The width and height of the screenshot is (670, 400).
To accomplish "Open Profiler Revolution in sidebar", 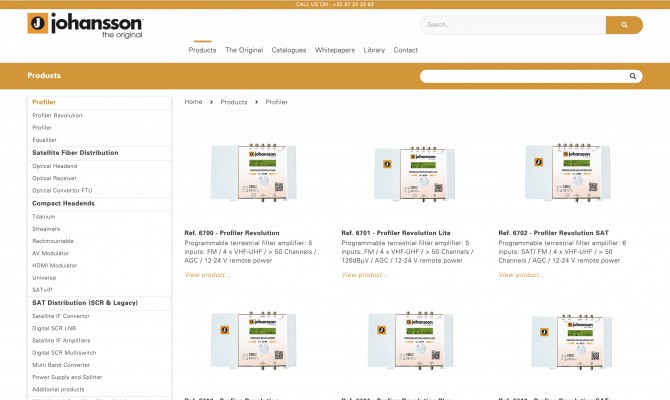I will (x=57, y=115).
